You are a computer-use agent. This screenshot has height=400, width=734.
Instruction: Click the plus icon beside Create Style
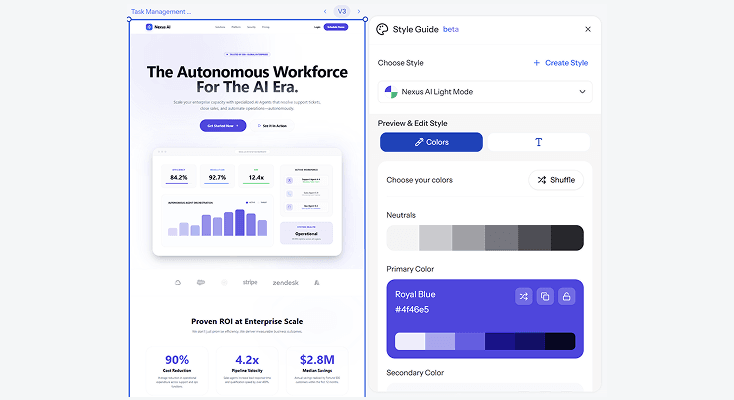[x=536, y=63]
